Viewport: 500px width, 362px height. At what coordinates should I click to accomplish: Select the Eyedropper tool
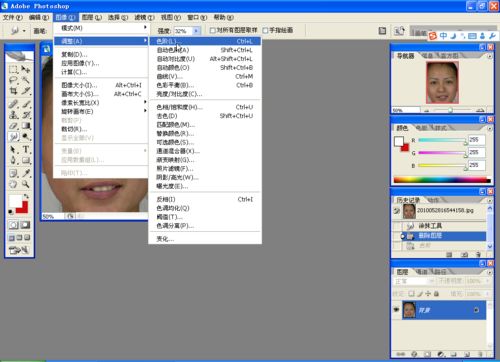click(26, 173)
